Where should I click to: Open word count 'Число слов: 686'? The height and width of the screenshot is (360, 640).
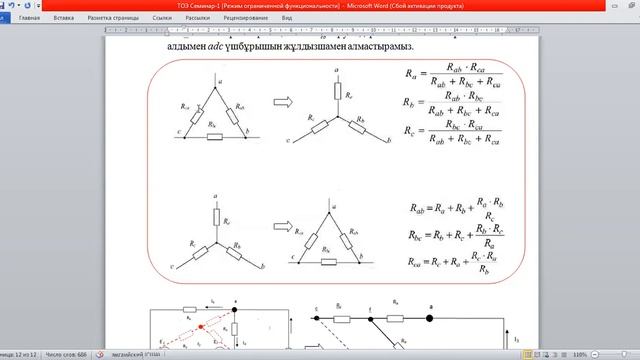click(x=66, y=355)
